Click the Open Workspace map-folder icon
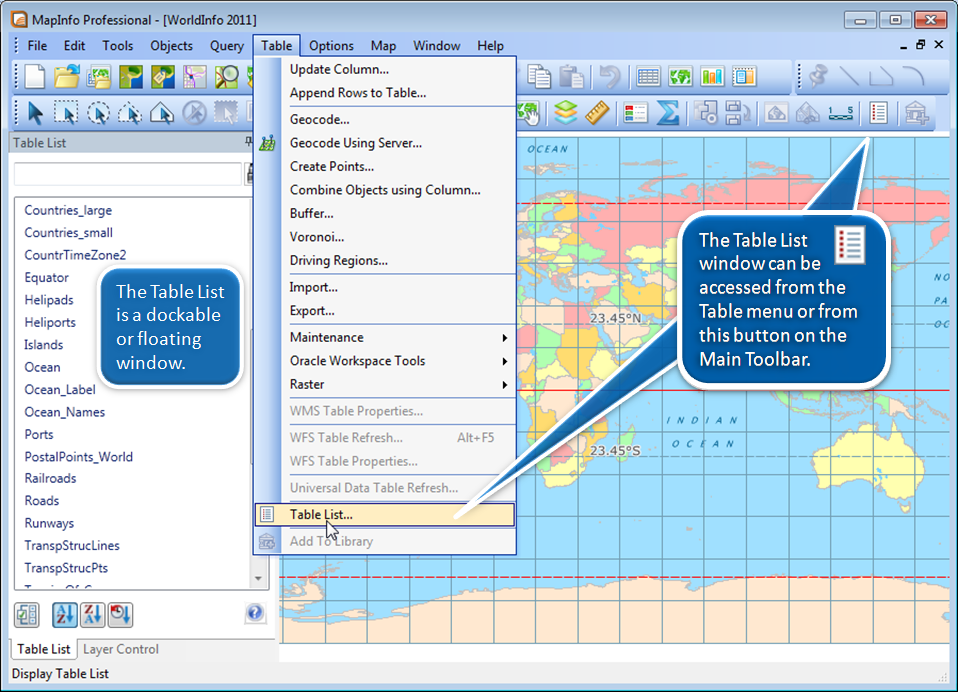958x692 pixels. (x=99, y=77)
